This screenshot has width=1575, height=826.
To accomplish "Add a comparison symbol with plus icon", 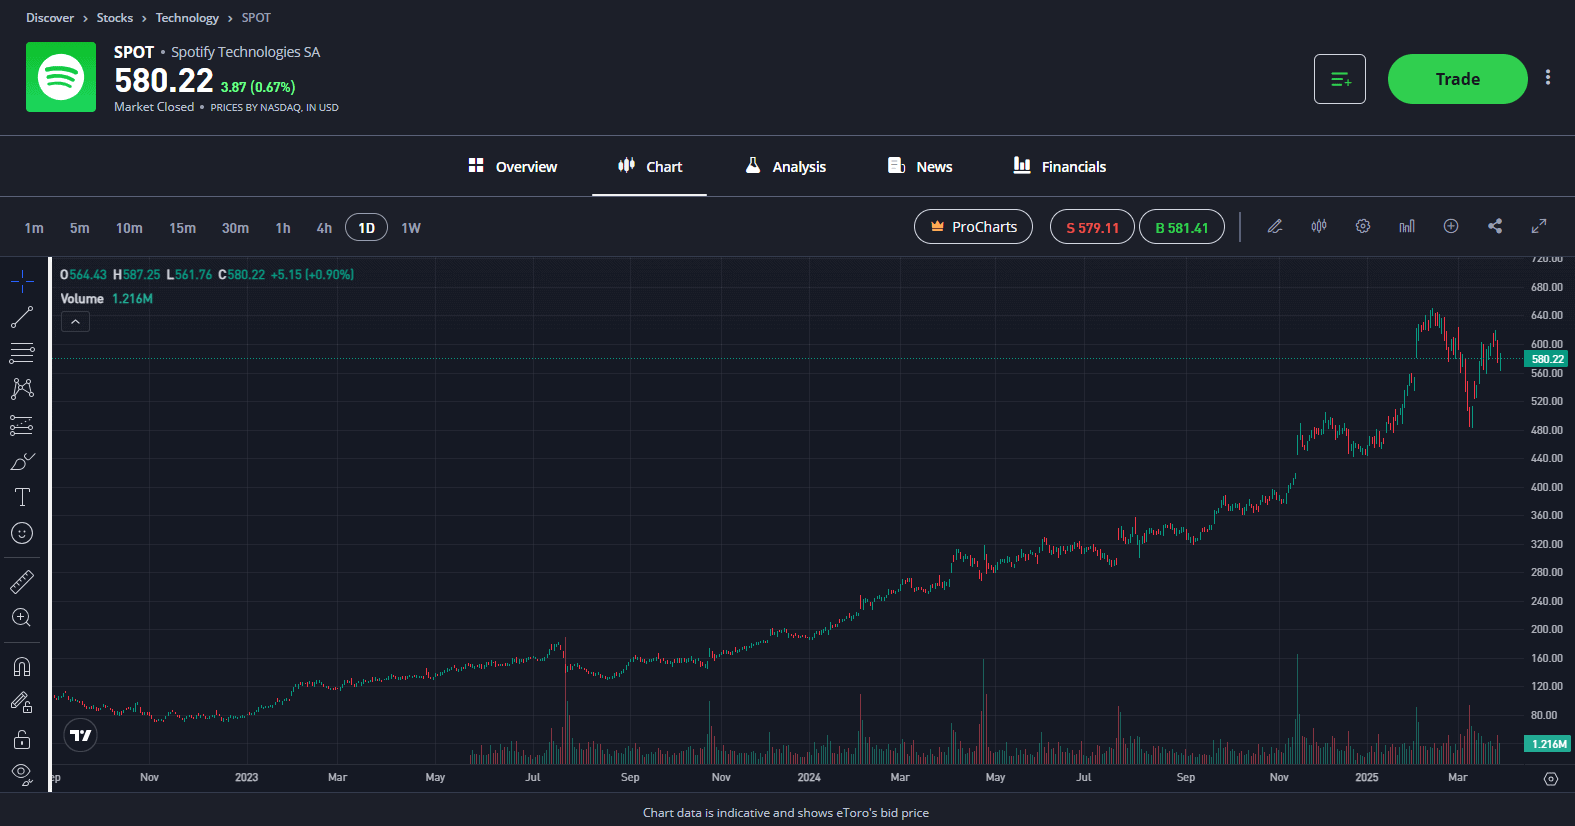I will (x=1451, y=227).
